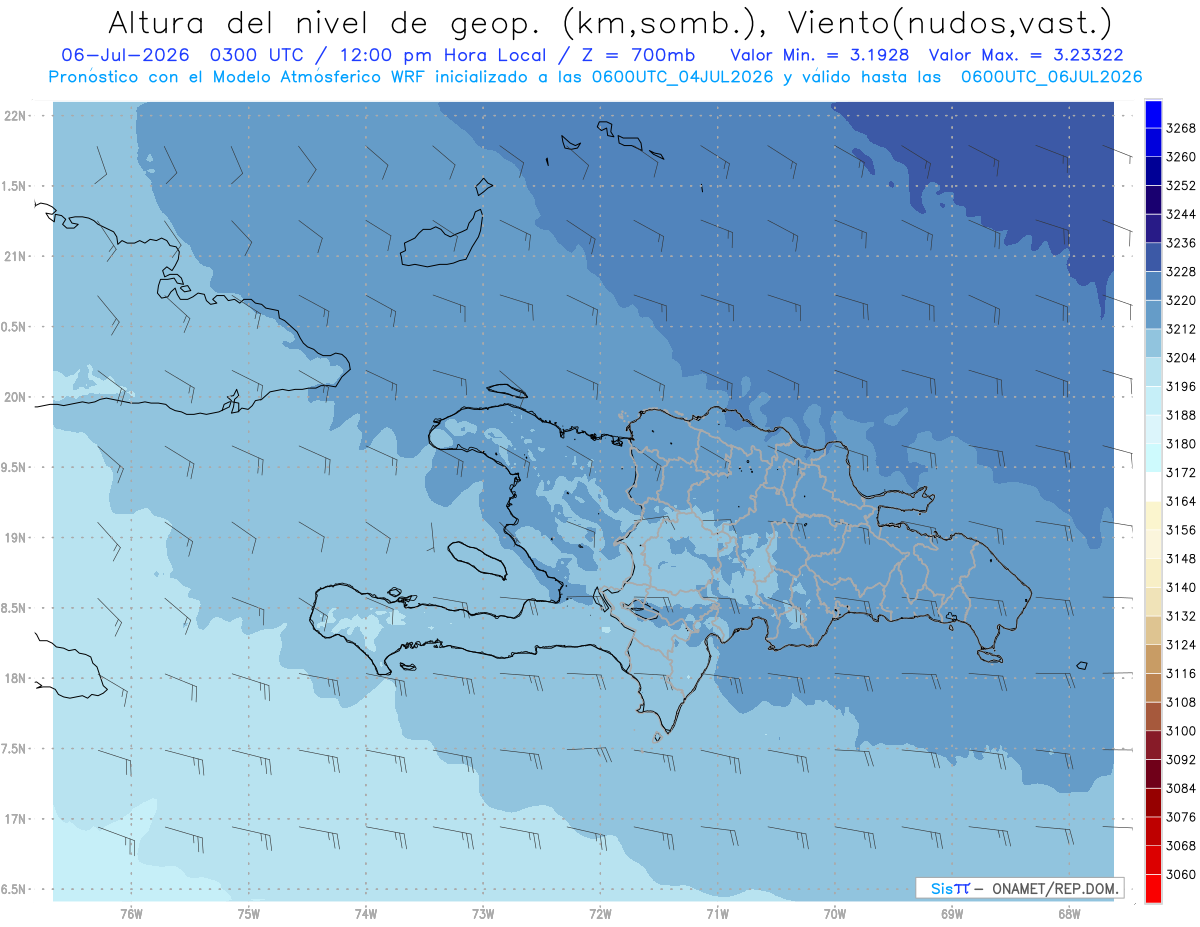Click the 76W longitude label
Image resolution: width=1200 pixels, height=927 pixels.
pos(131,913)
